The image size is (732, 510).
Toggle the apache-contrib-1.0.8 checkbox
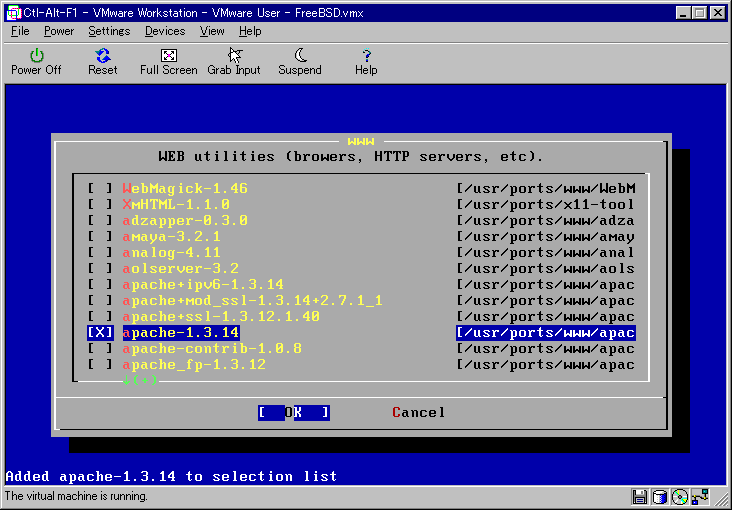pos(100,348)
